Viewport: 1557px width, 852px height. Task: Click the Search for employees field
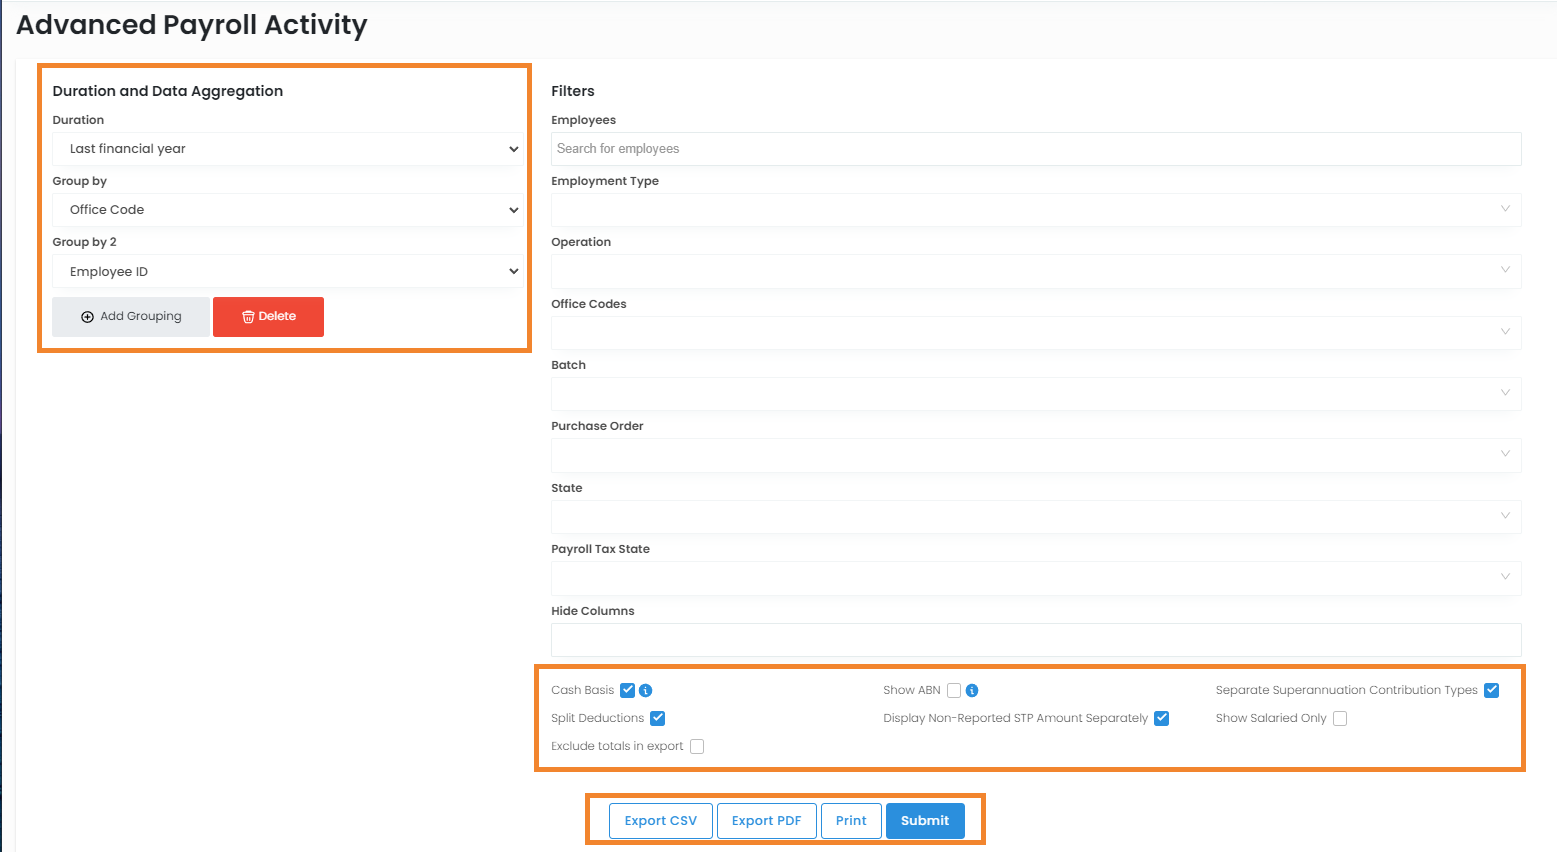[1035, 149]
